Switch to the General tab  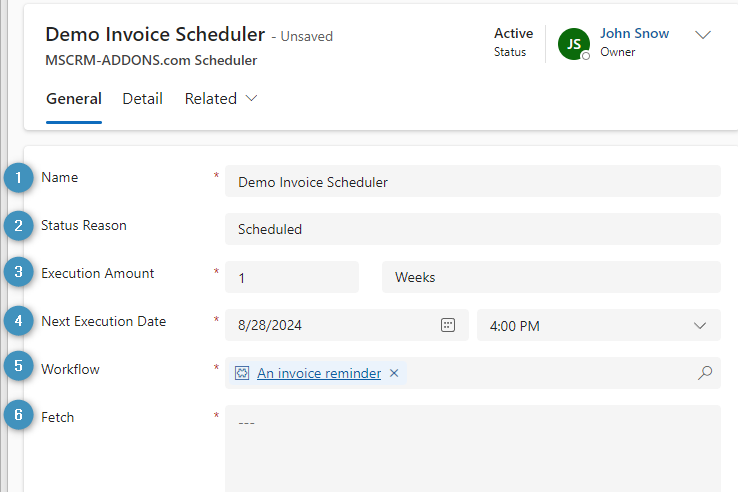coord(74,99)
